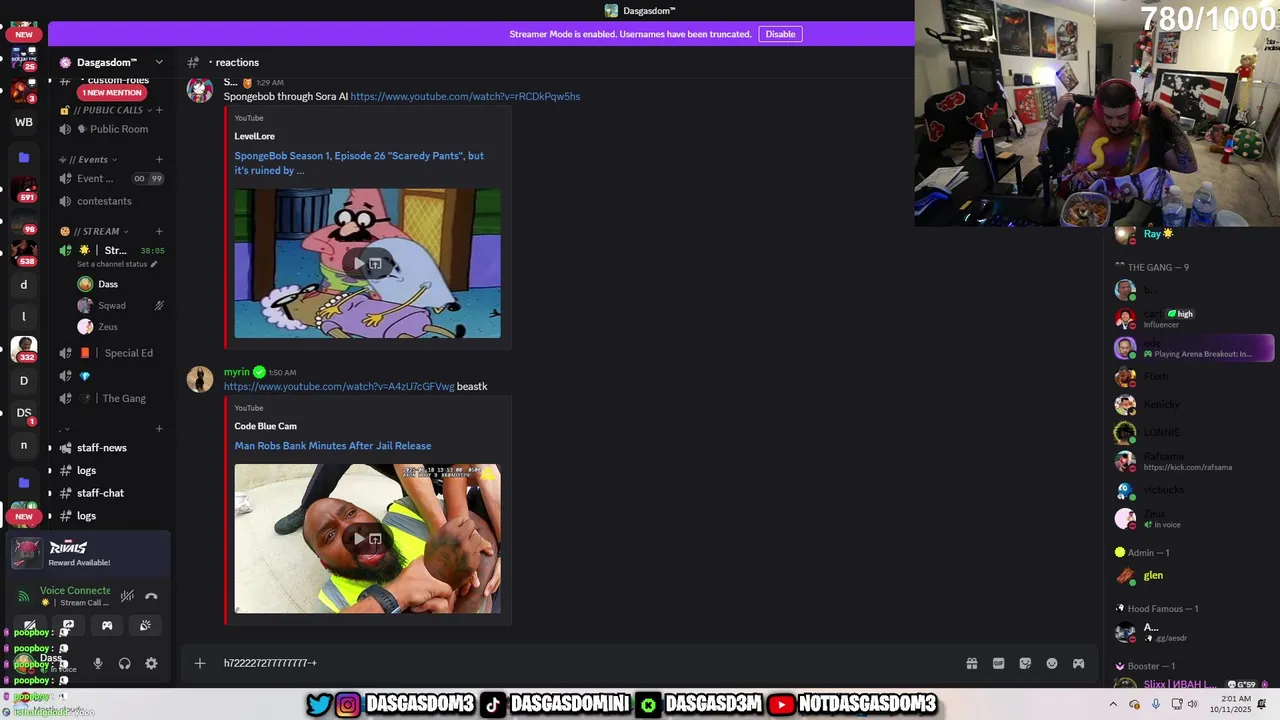Open the sticker picker
The height and width of the screenshot is (720, 1280).
(1025, 663)
